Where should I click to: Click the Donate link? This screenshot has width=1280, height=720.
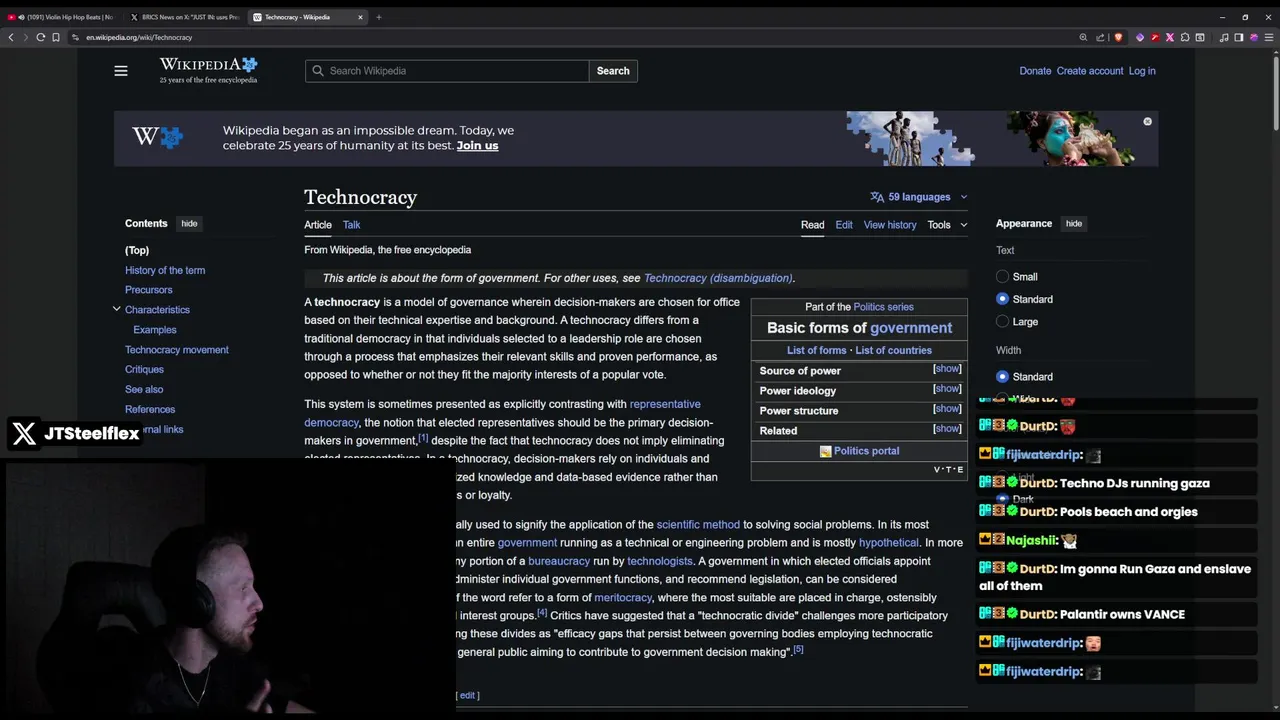(1035, 71)
